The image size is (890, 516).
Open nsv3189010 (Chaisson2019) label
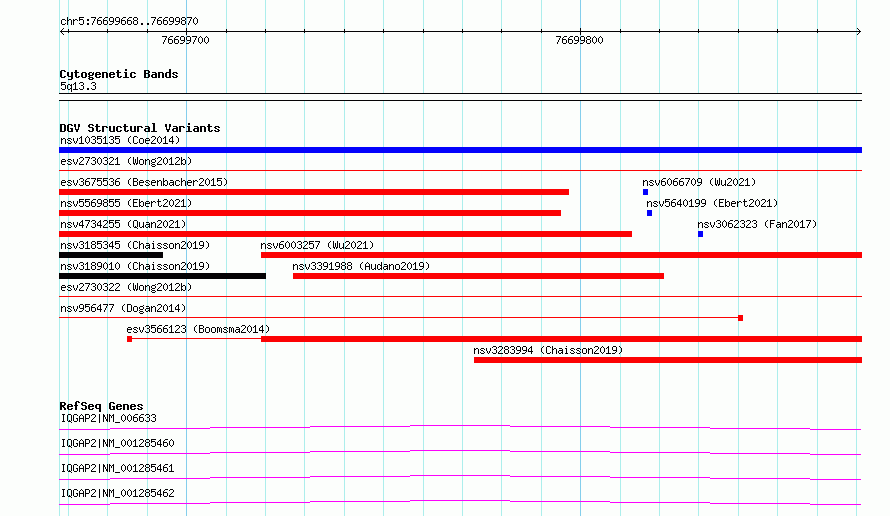[x=135, y=266]
